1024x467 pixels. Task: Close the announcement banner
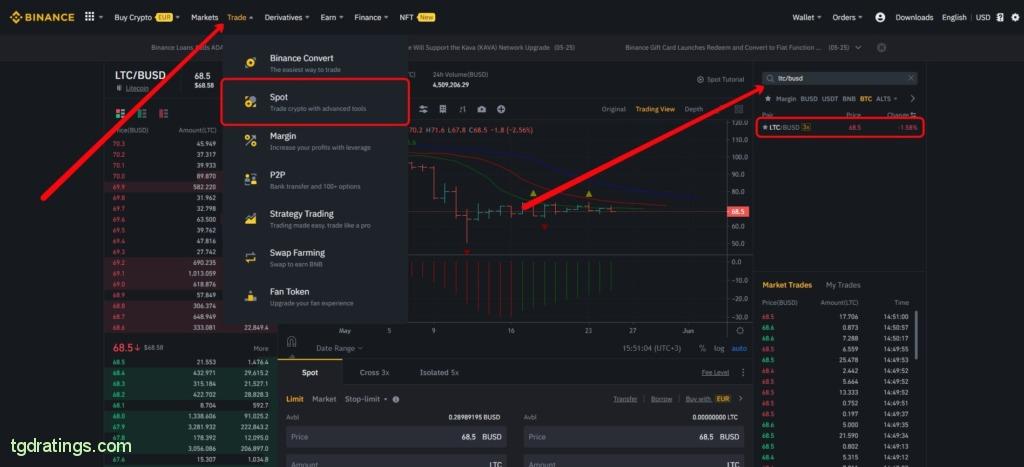point(881,48)
